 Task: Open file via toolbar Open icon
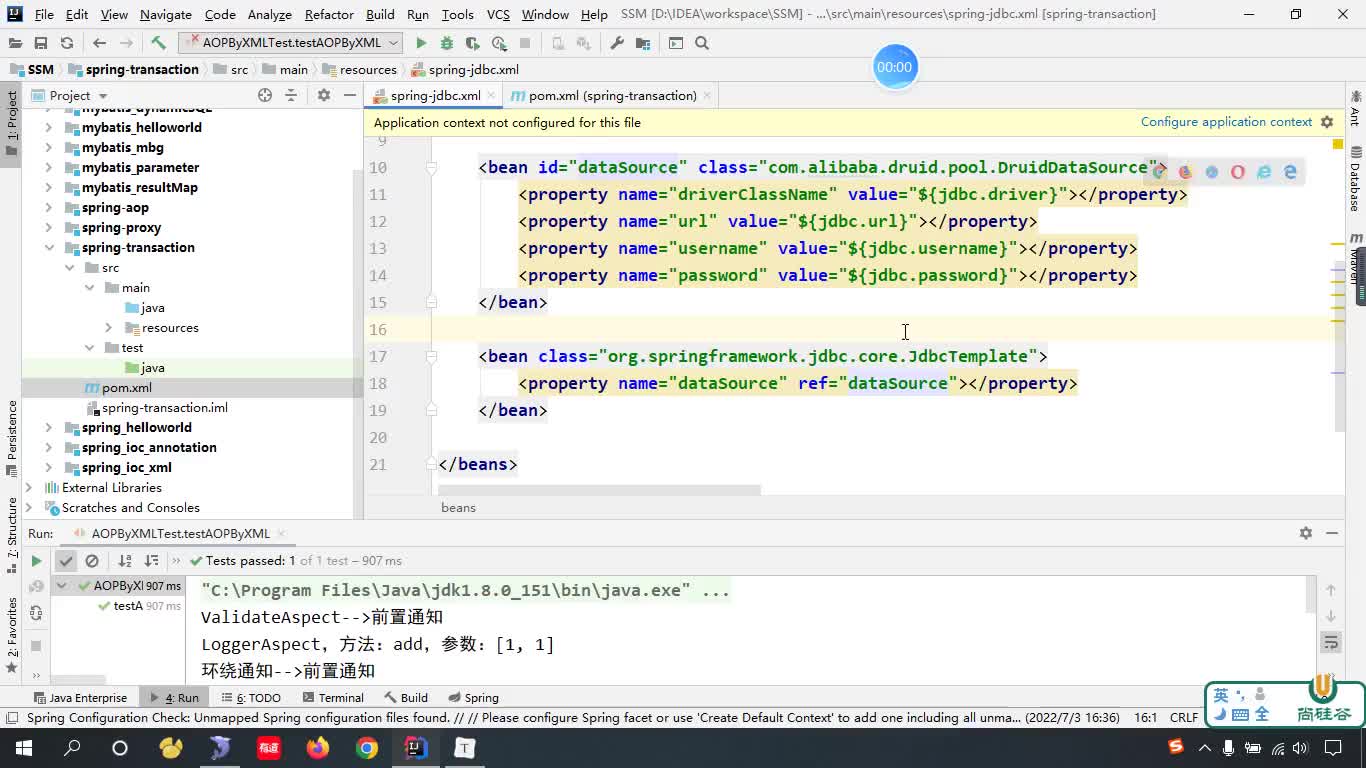(x=15, y=43)
